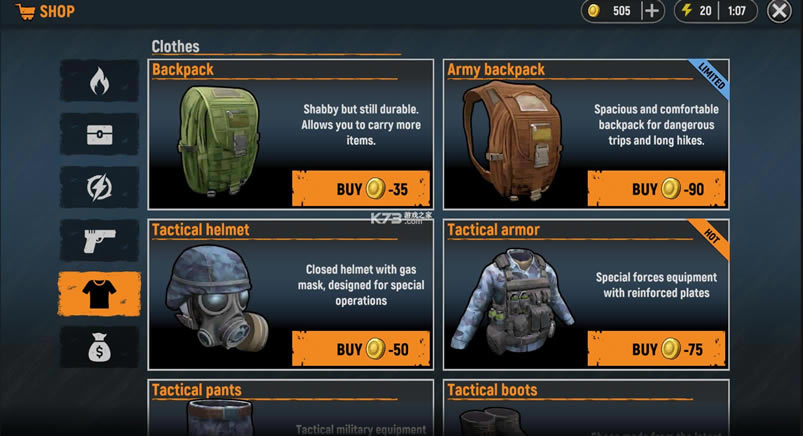Image resolution: width=803 pixels, height=436 pixels.
Task: Select the brown Army backpack image
Action: click(512, 140)
